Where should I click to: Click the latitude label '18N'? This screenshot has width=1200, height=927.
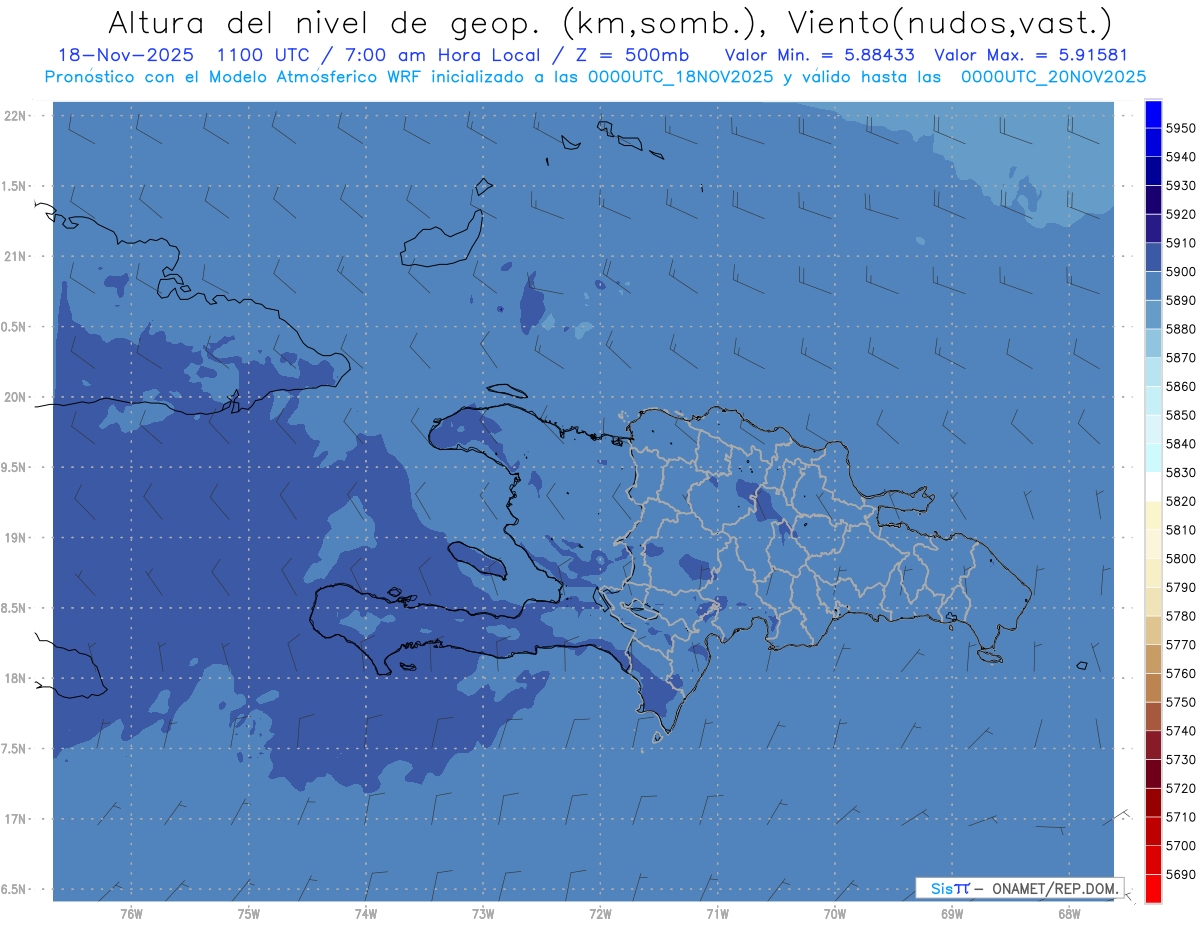pyautogui.click(x=16, y=679)
